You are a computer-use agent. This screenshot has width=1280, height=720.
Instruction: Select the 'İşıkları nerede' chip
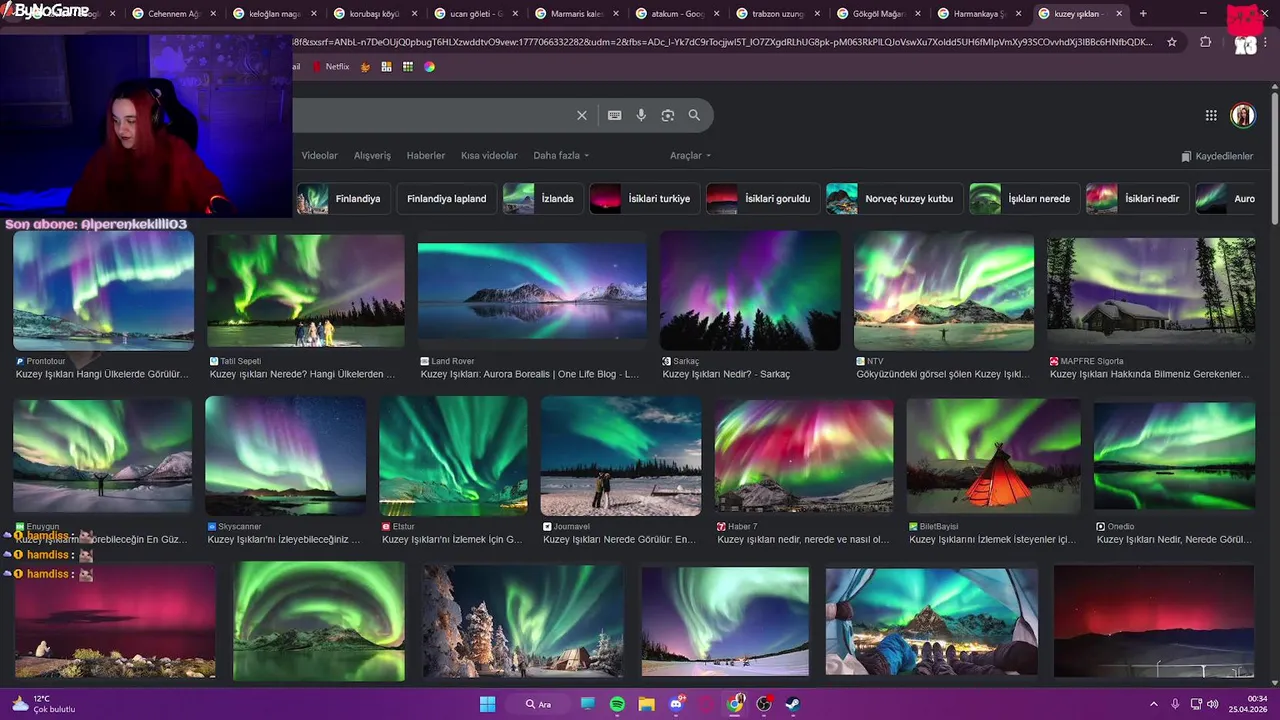pyautogui.click(x=1024, y=198)
